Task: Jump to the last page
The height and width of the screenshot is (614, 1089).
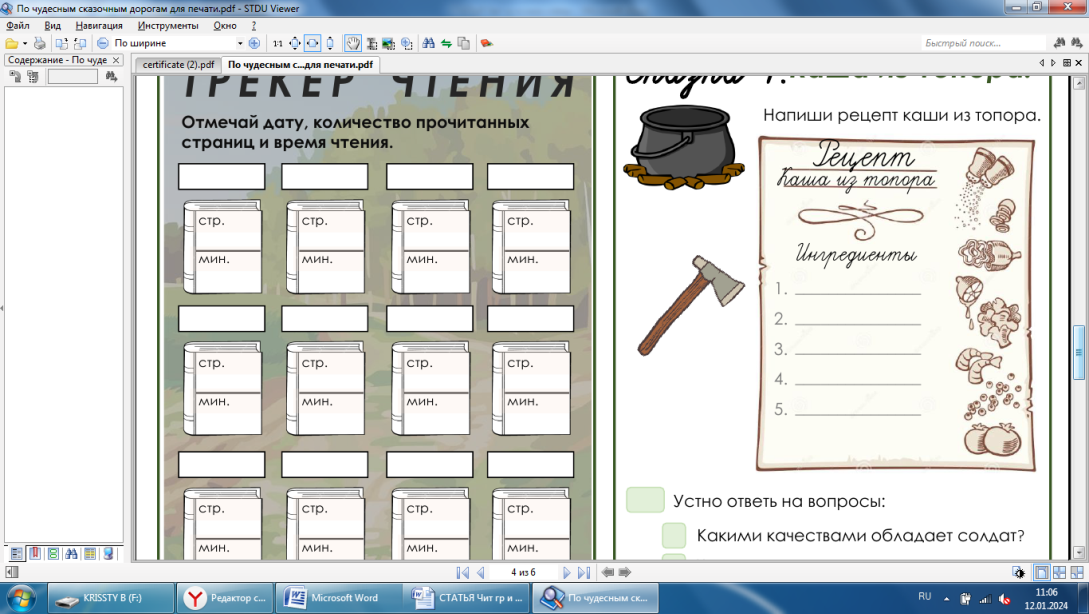Action: tap(585, 573)
